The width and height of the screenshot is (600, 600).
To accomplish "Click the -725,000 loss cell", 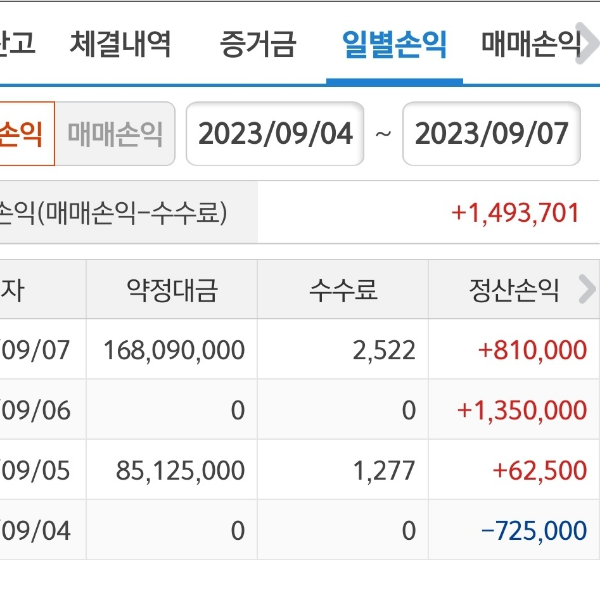I will 533,530.
